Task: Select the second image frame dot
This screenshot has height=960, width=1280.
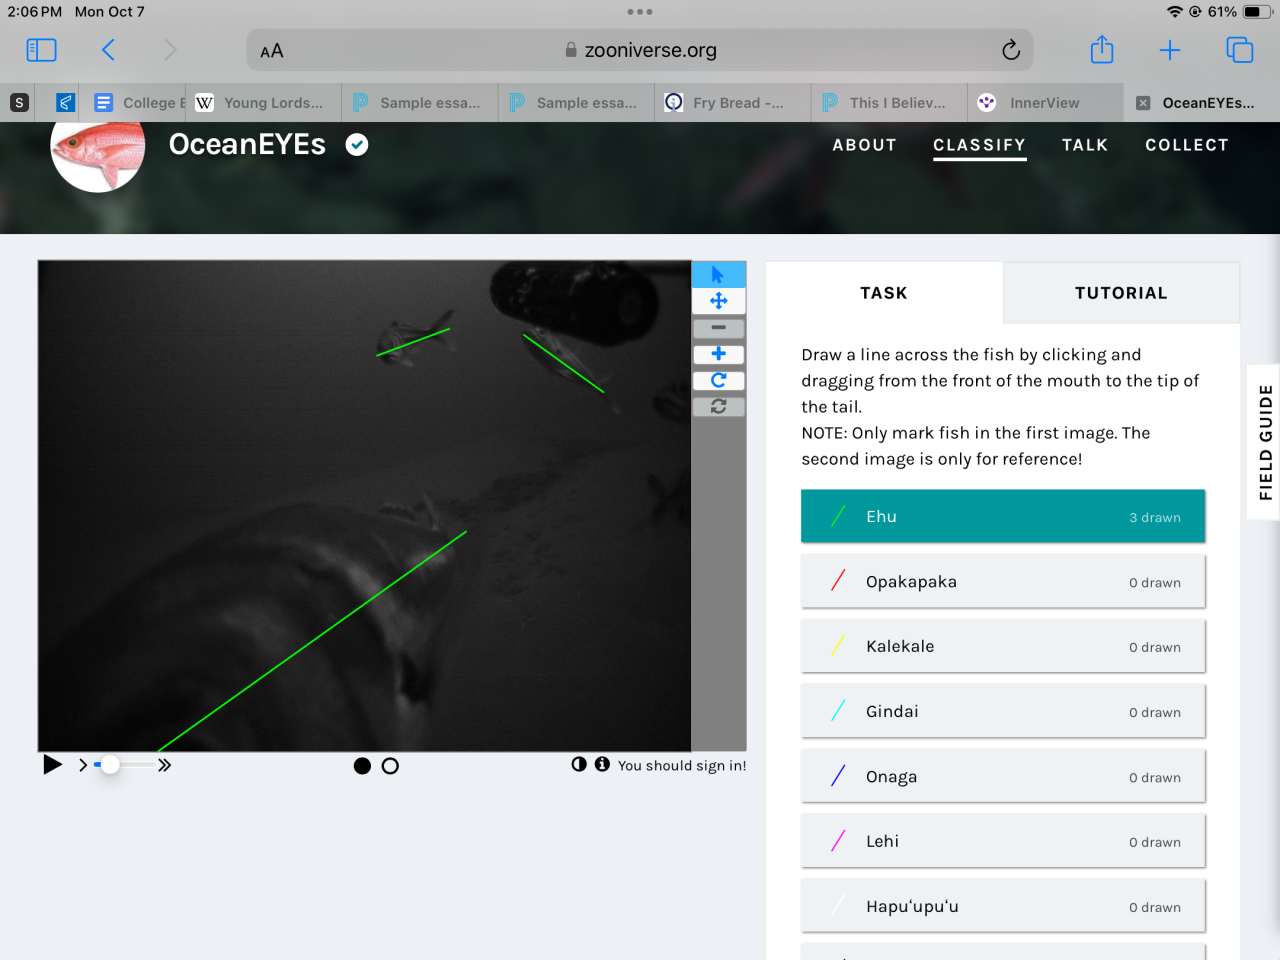Action: coord(390,766)
